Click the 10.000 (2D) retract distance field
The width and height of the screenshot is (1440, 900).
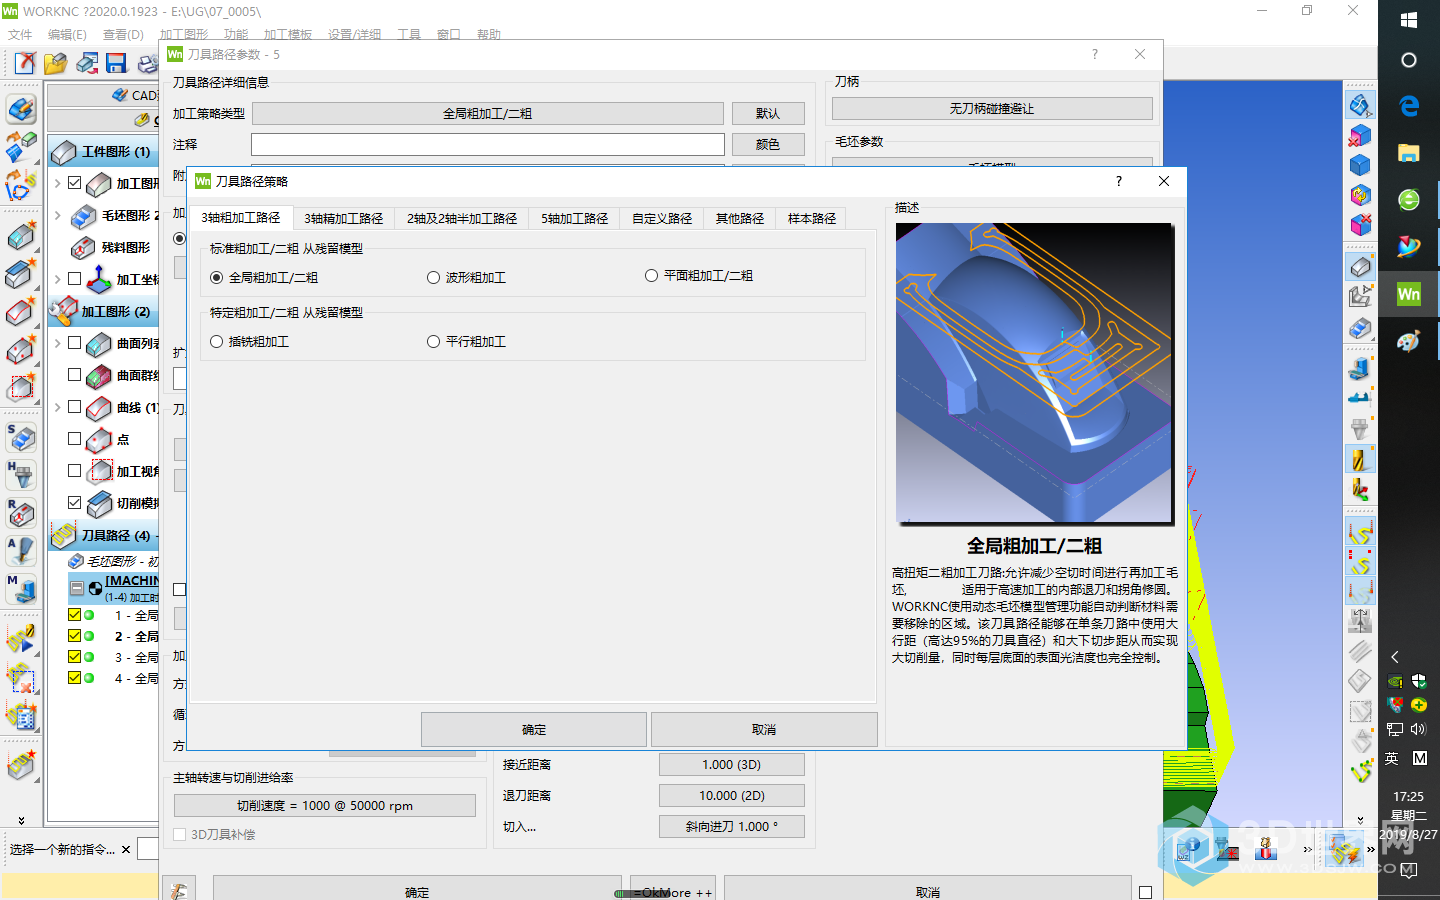(x=732, y=796)
